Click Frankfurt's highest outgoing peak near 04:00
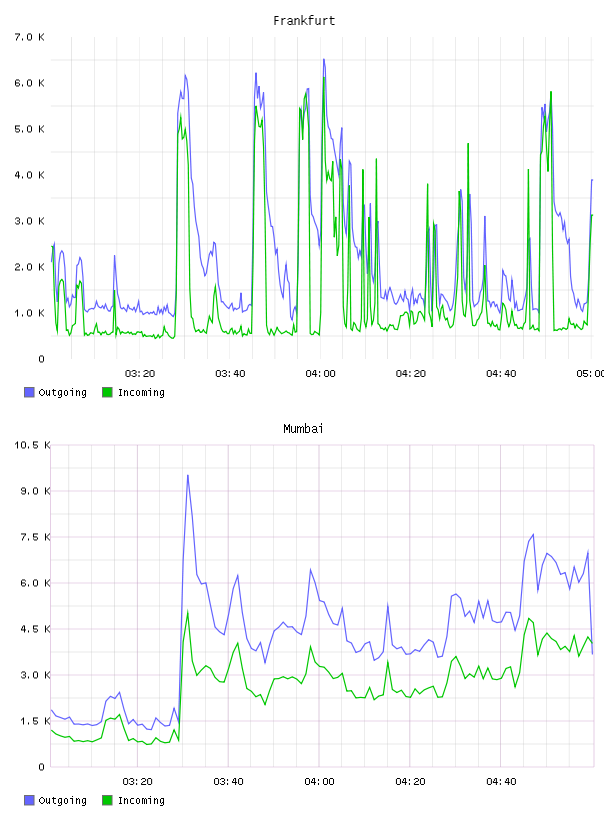 324,60
